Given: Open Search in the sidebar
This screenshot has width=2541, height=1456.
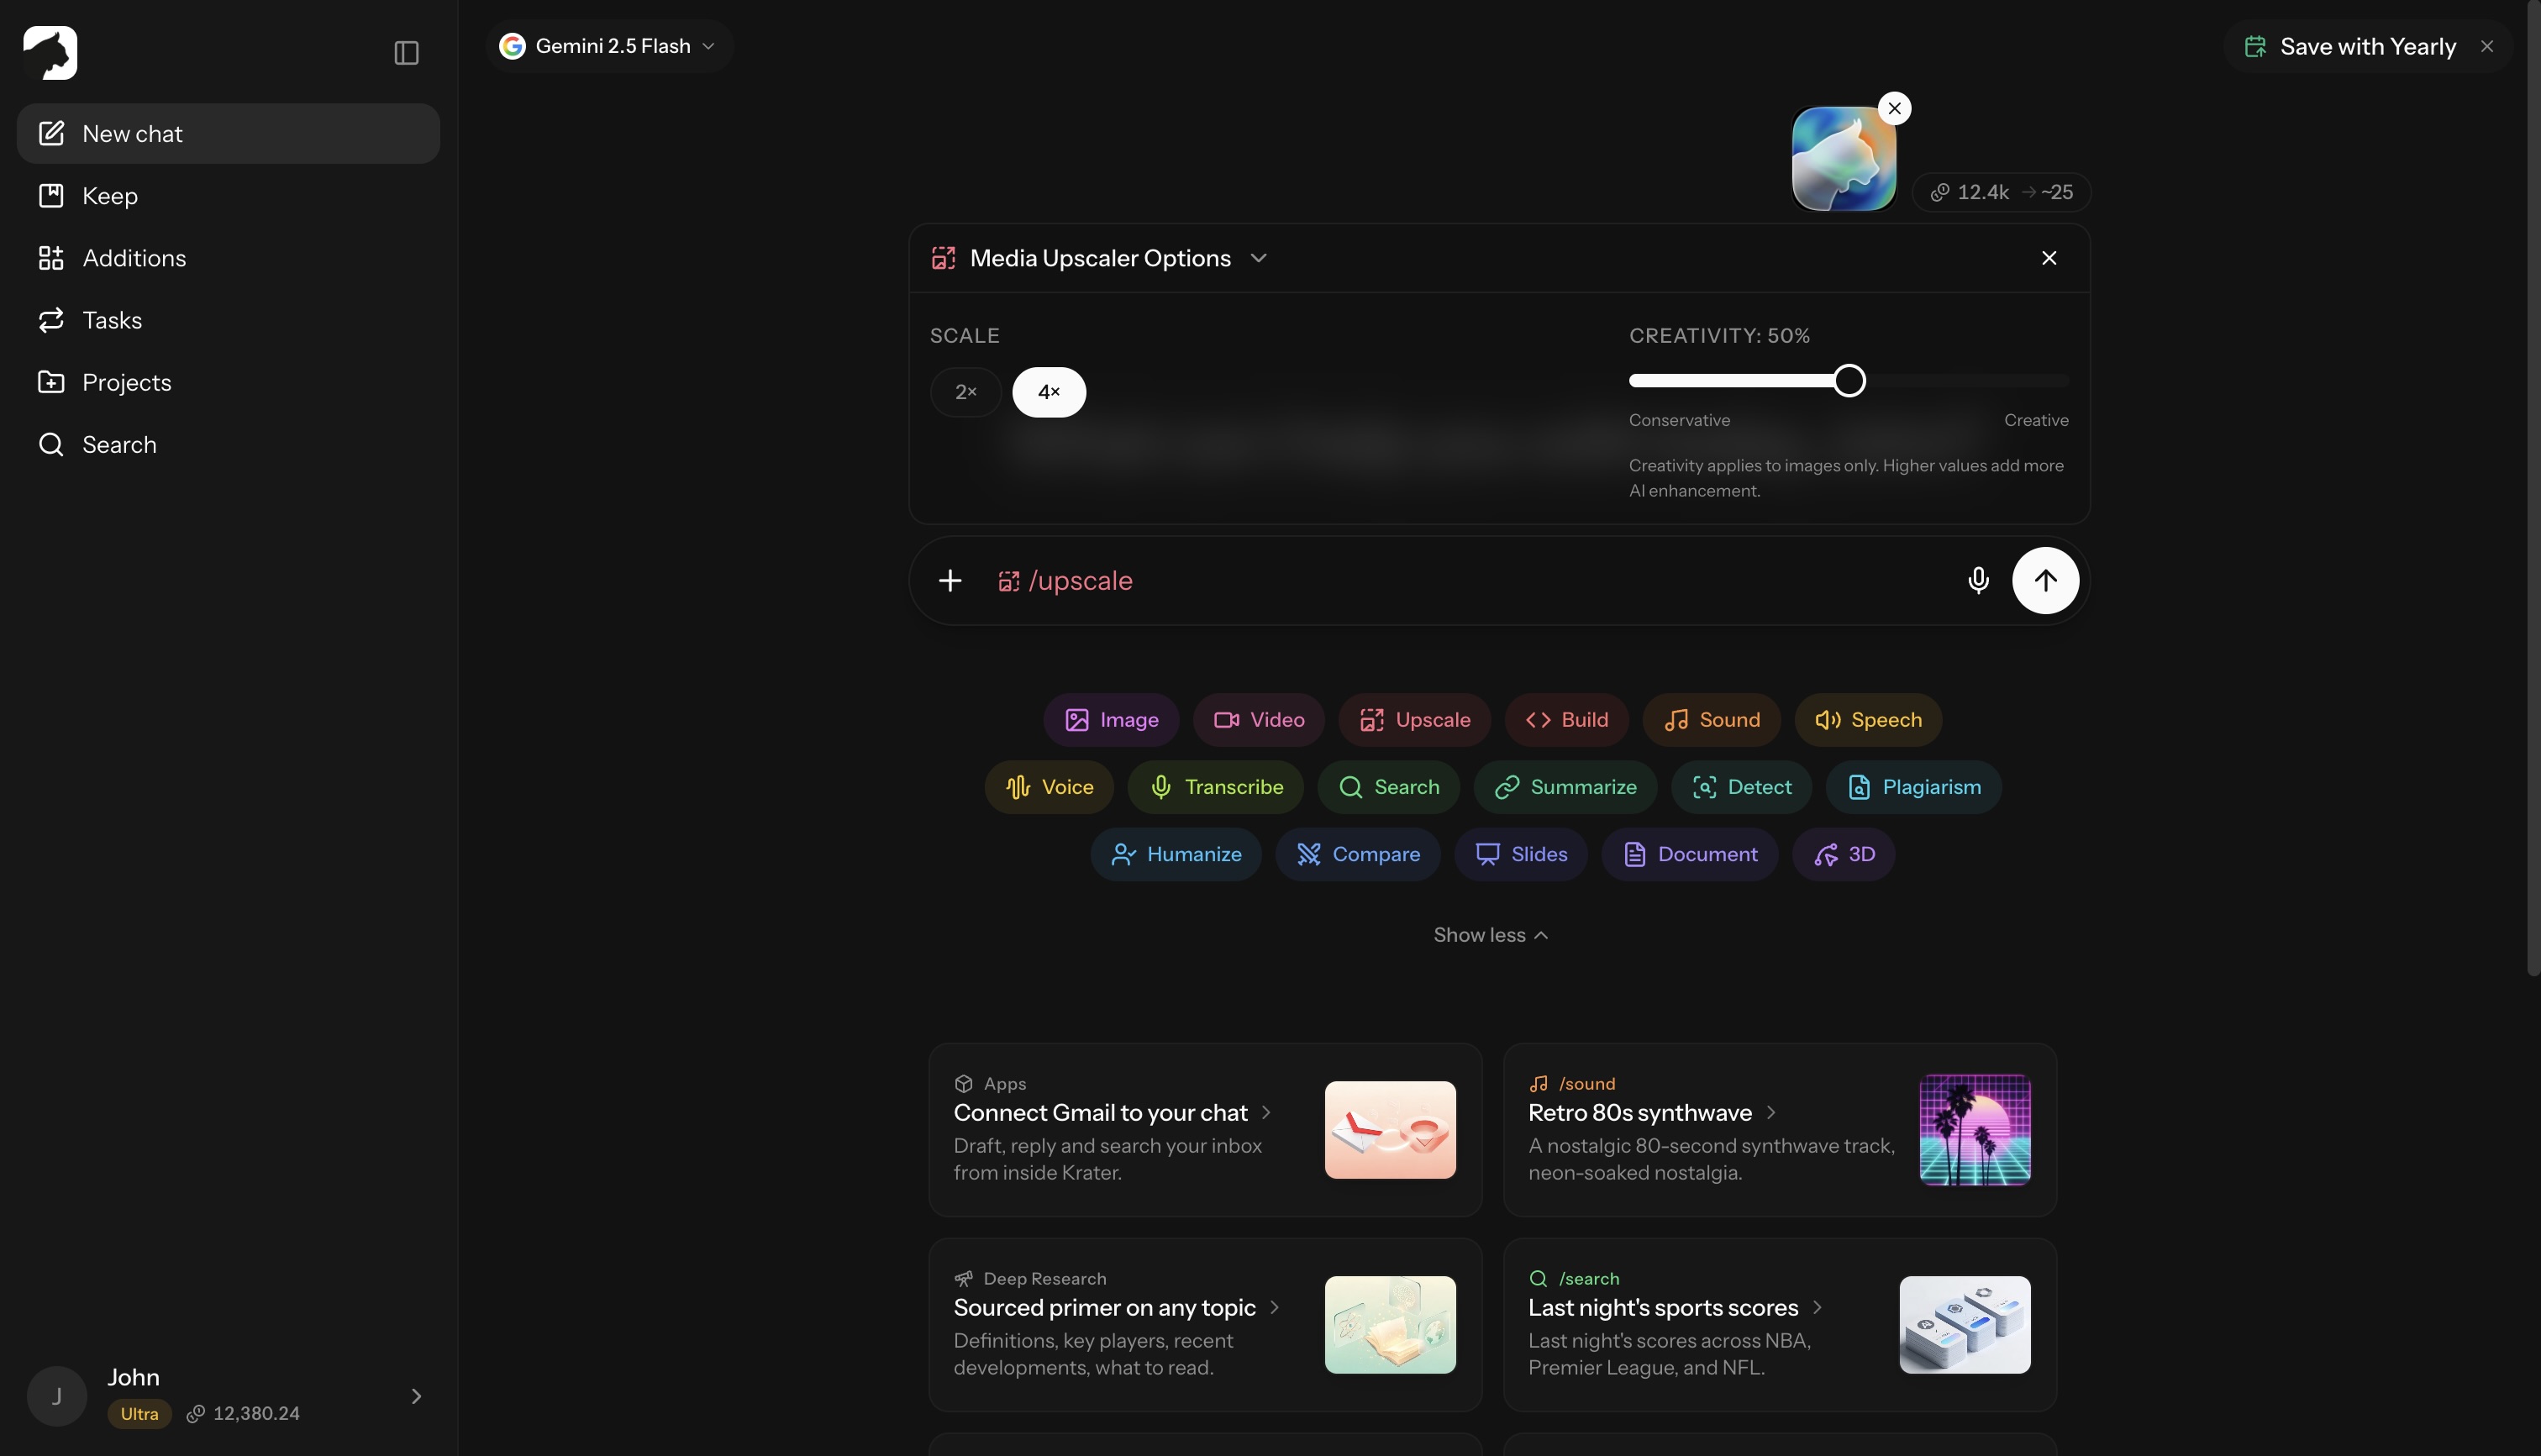Looking at the screenshot, I should 228,444.
